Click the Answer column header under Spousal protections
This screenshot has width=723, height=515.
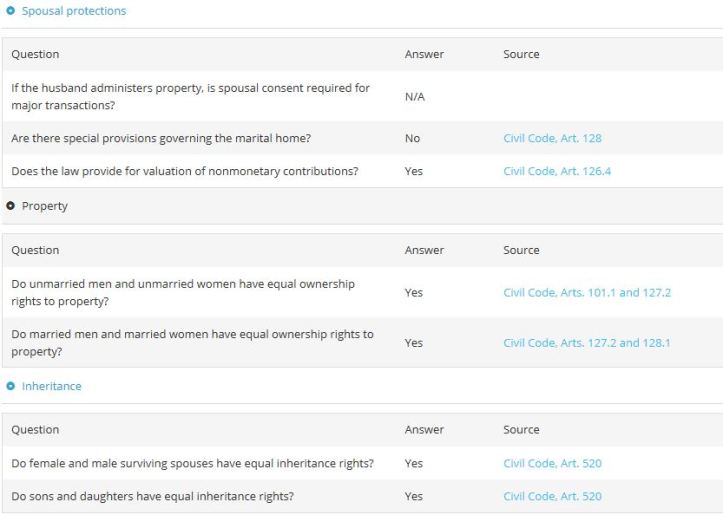[x=424, y=54]
